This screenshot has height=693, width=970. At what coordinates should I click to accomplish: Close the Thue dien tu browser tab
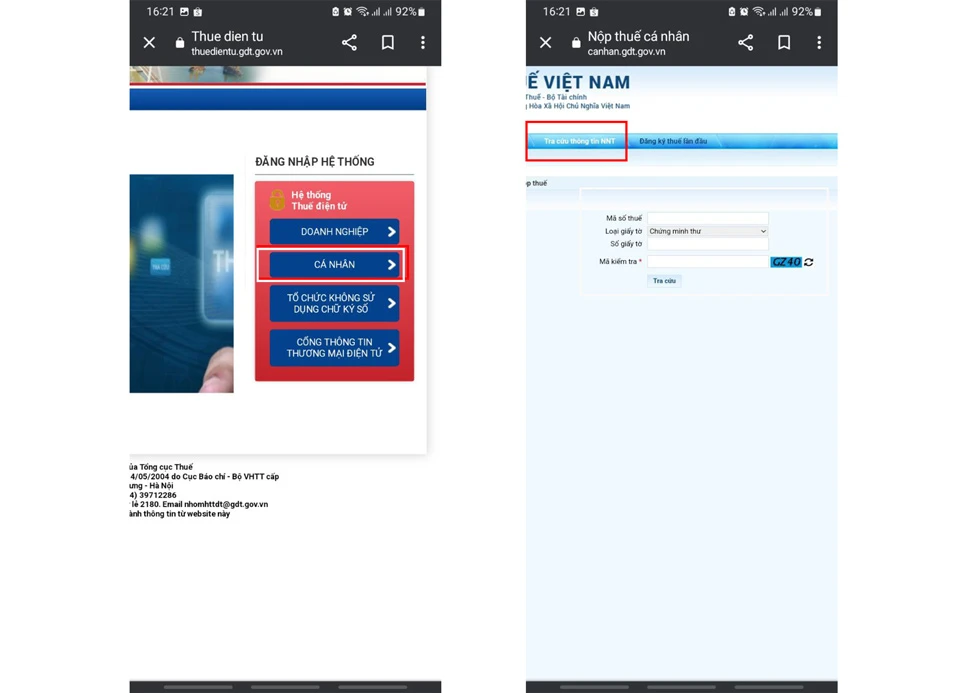[x=149, y=43]
